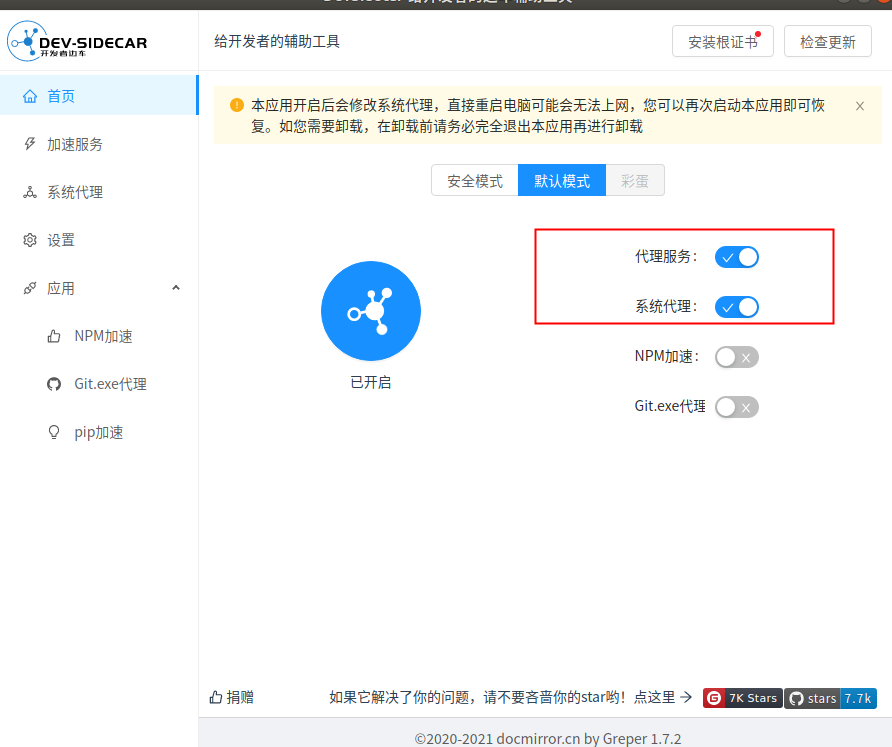Viewport: 892px width, 747px height.
Task: Open the pip加速 submenu item
Action: (x=99, y=432)
